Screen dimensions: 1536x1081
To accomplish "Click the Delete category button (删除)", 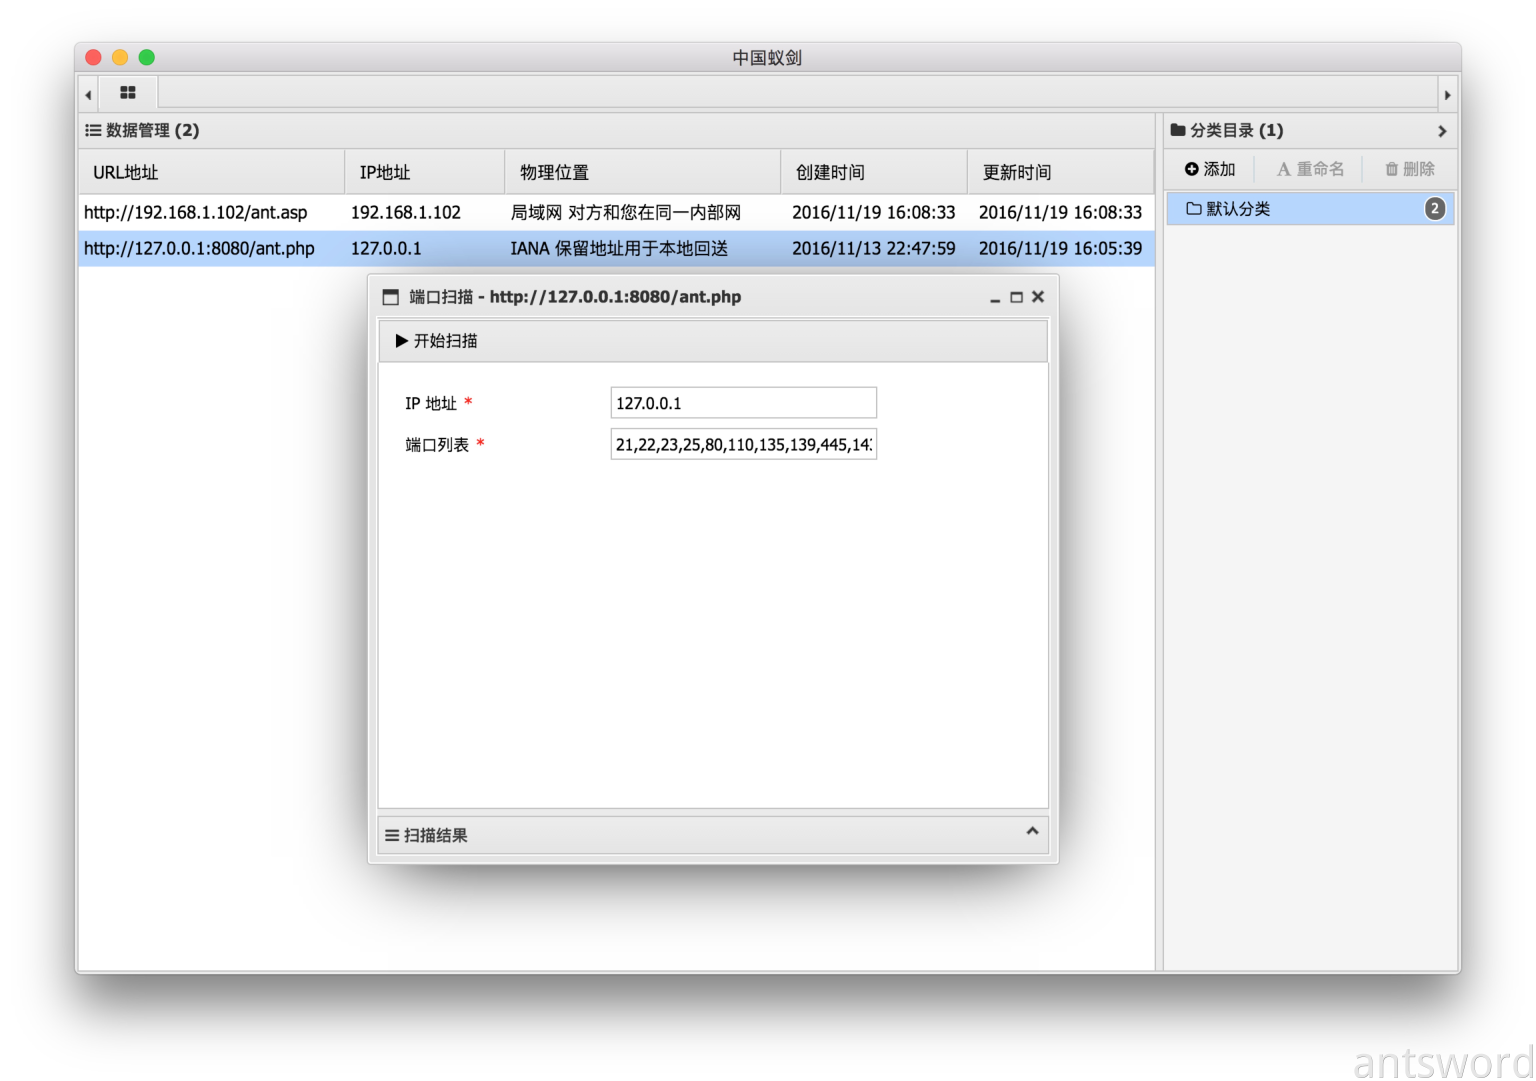I will [1409, 170].
